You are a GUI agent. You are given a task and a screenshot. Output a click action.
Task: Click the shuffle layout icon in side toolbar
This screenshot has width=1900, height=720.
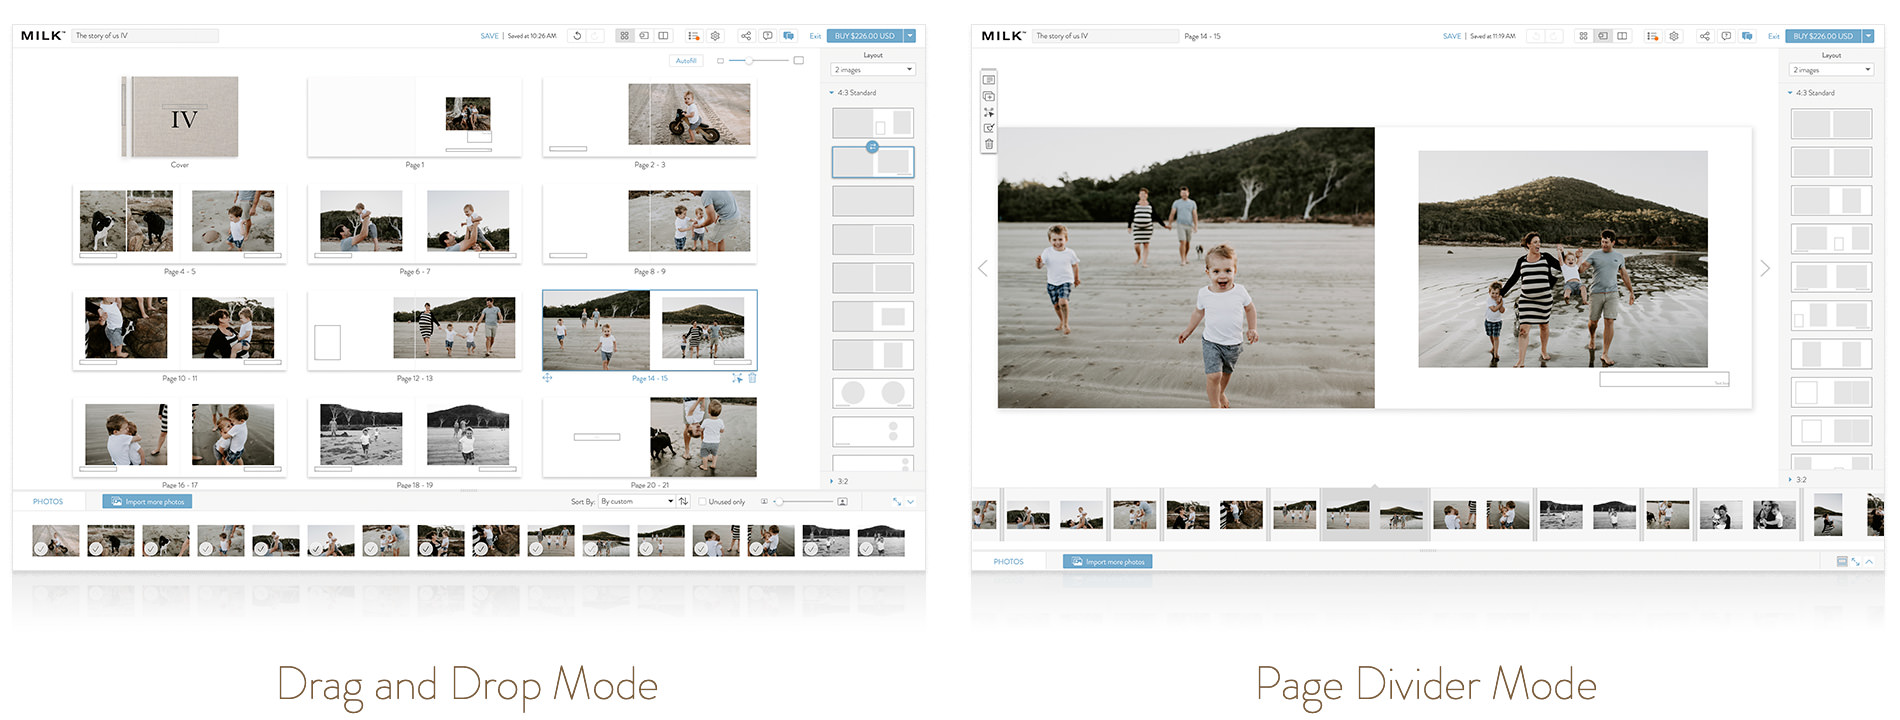click(x=989, y=112)
